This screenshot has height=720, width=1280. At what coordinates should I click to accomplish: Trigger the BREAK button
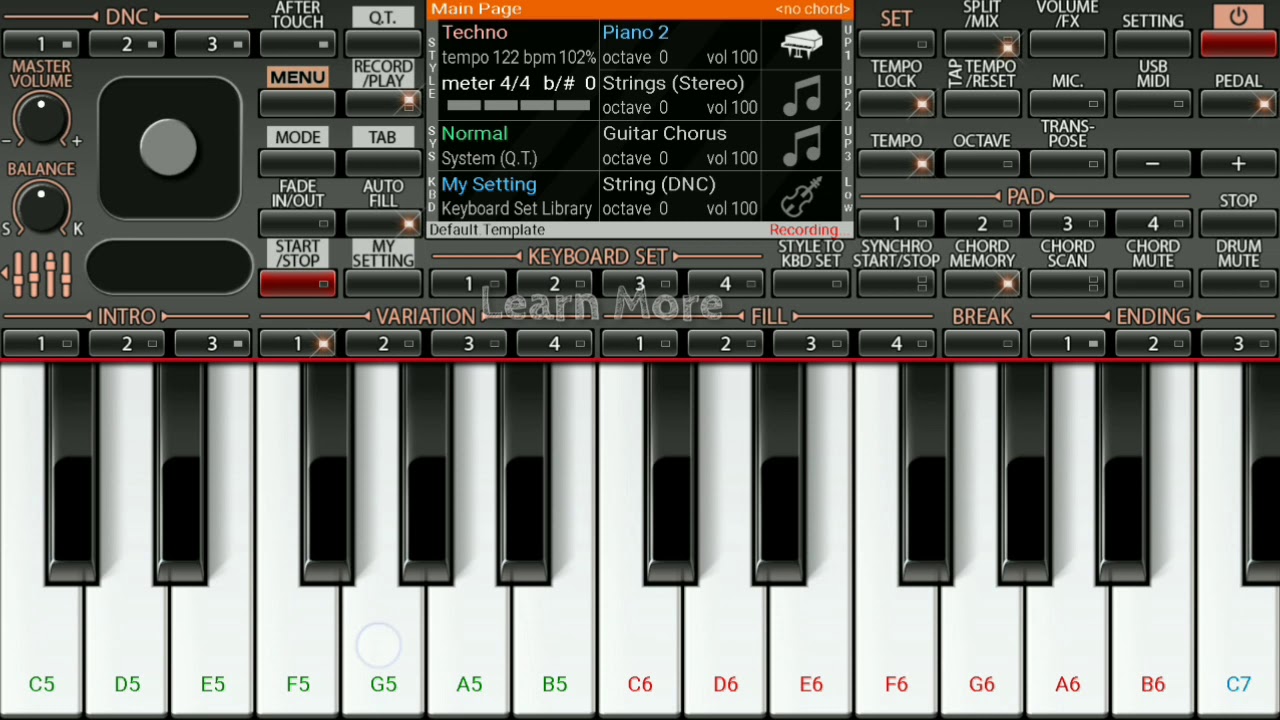click(x=982, y=343)
